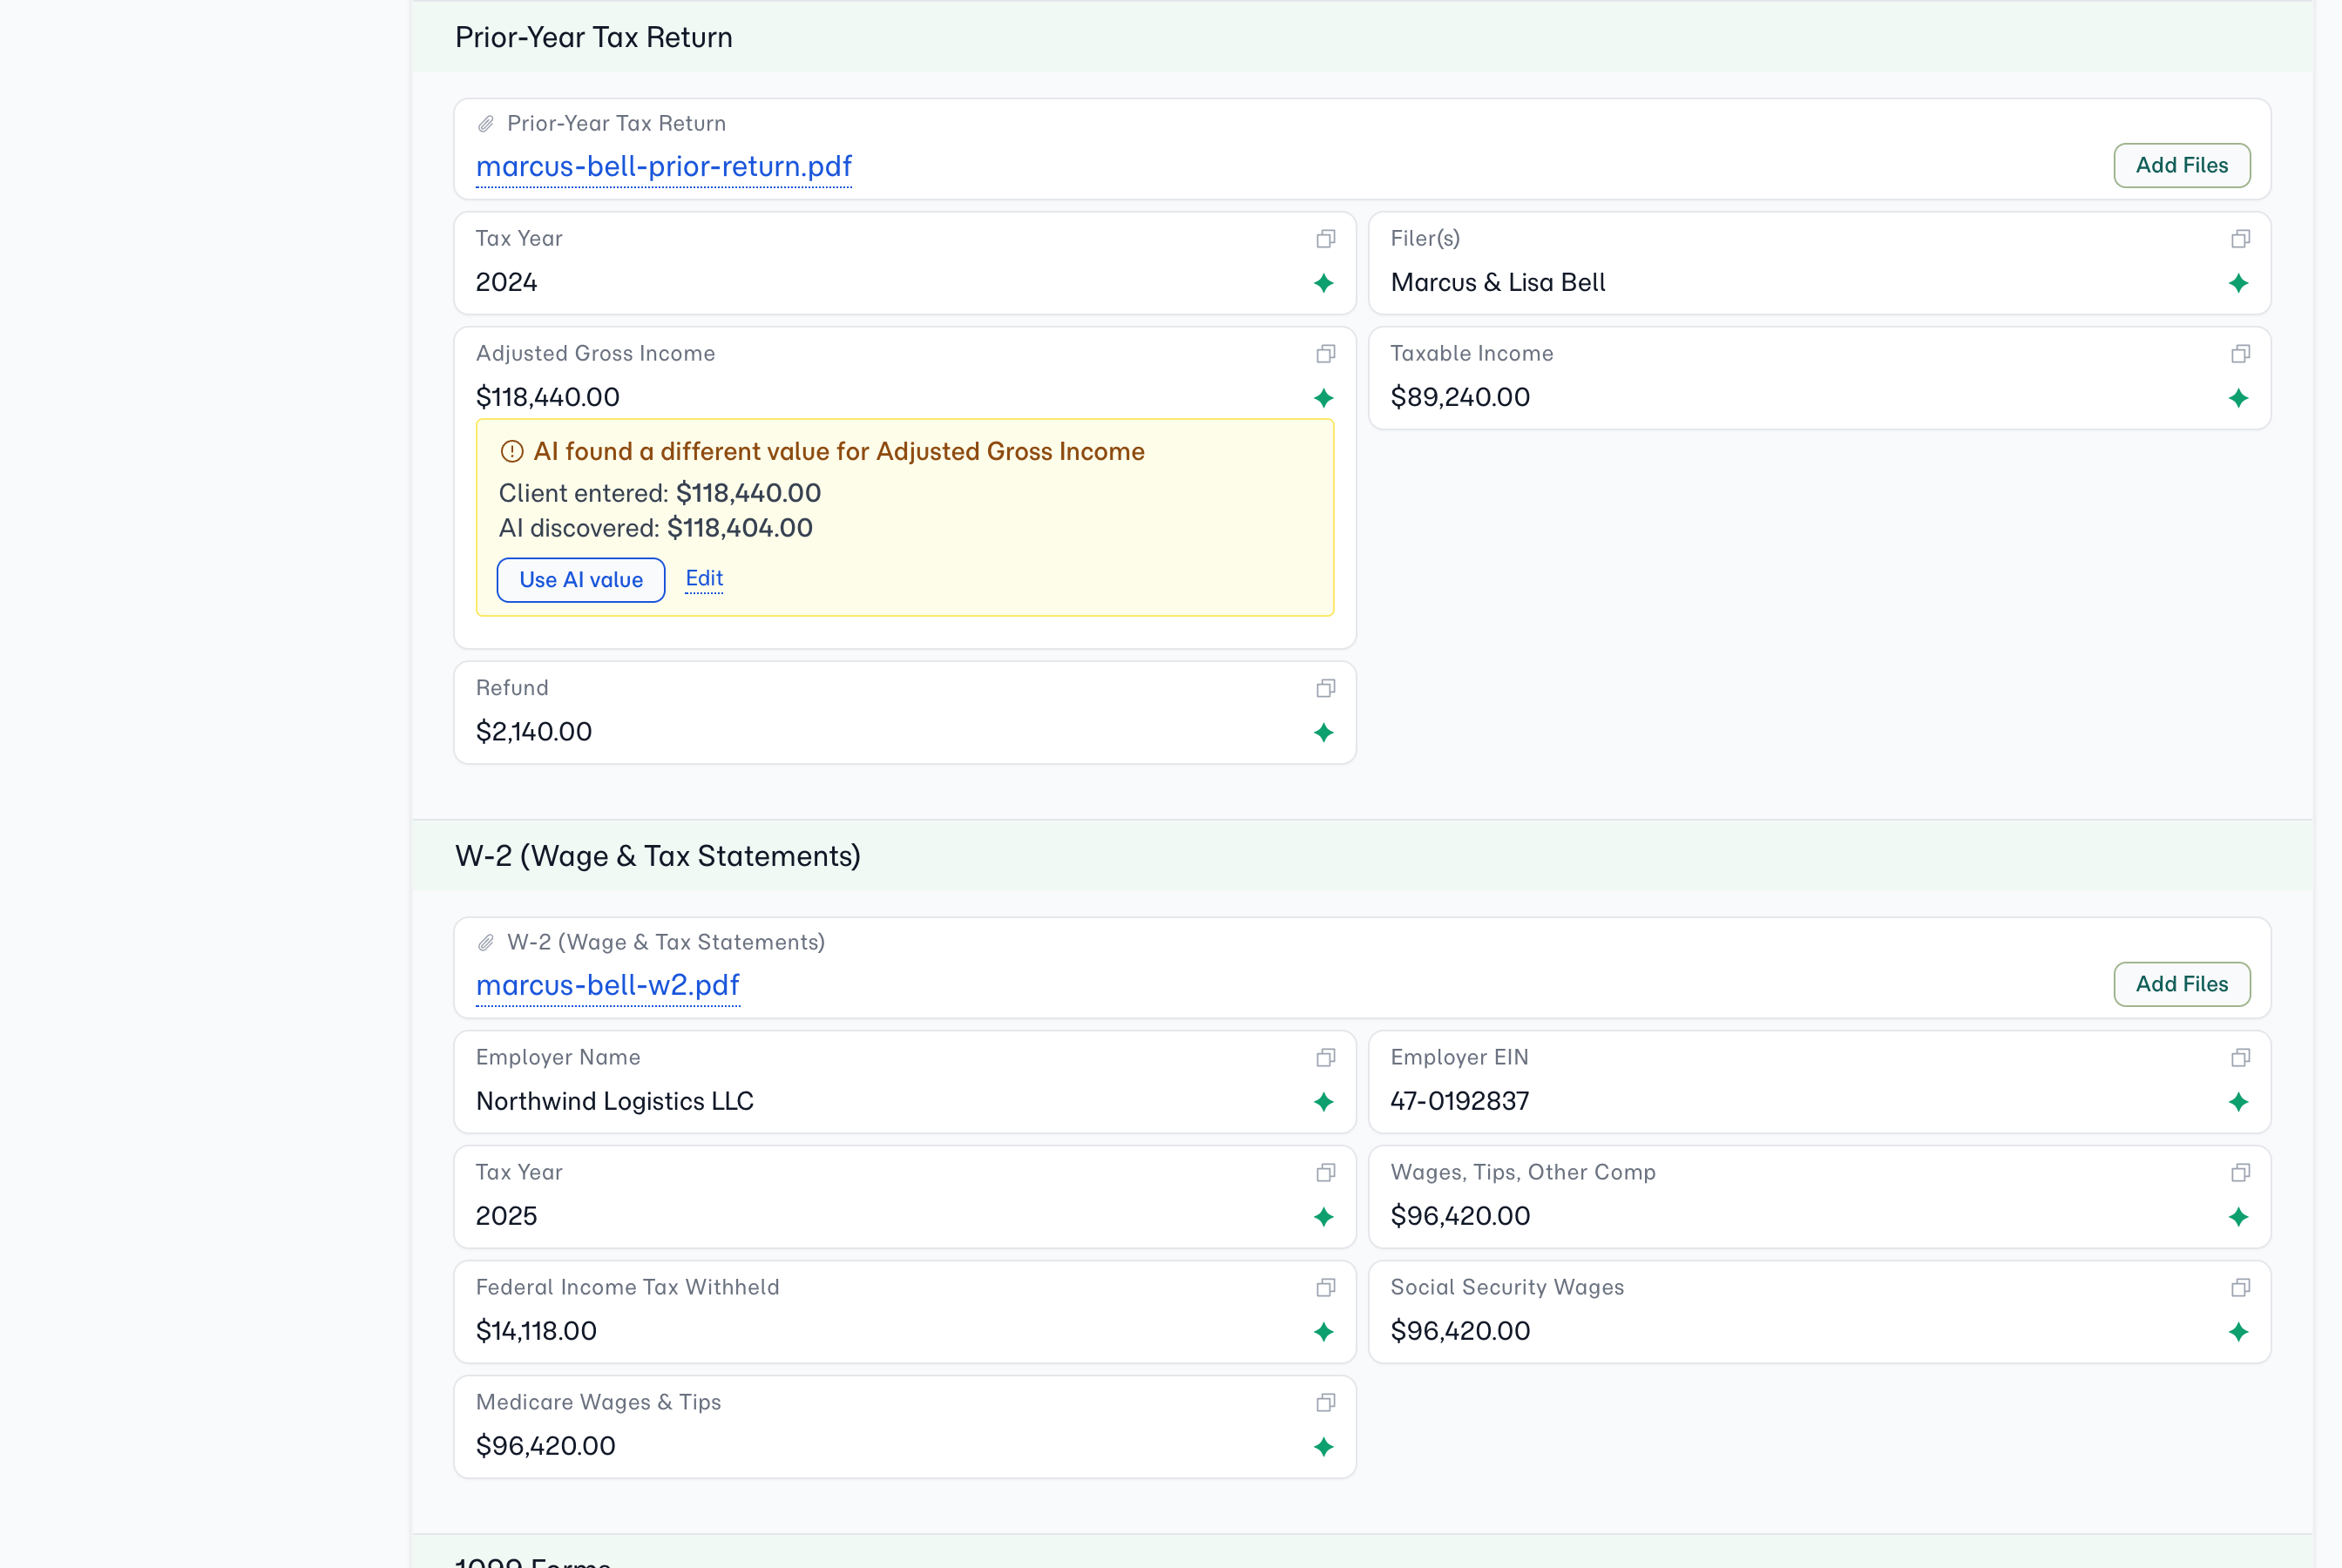The height and width of the screenshot is (1568, 2342).
Task: Click the warning icon in the AI mismatch notice
Action: pos(512,452)
